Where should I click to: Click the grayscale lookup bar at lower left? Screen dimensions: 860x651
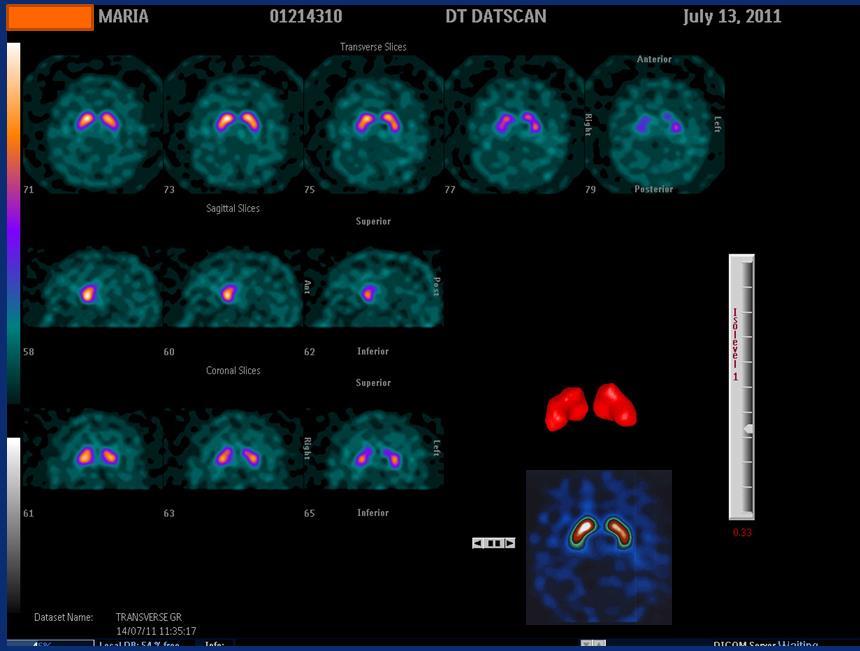13,525
